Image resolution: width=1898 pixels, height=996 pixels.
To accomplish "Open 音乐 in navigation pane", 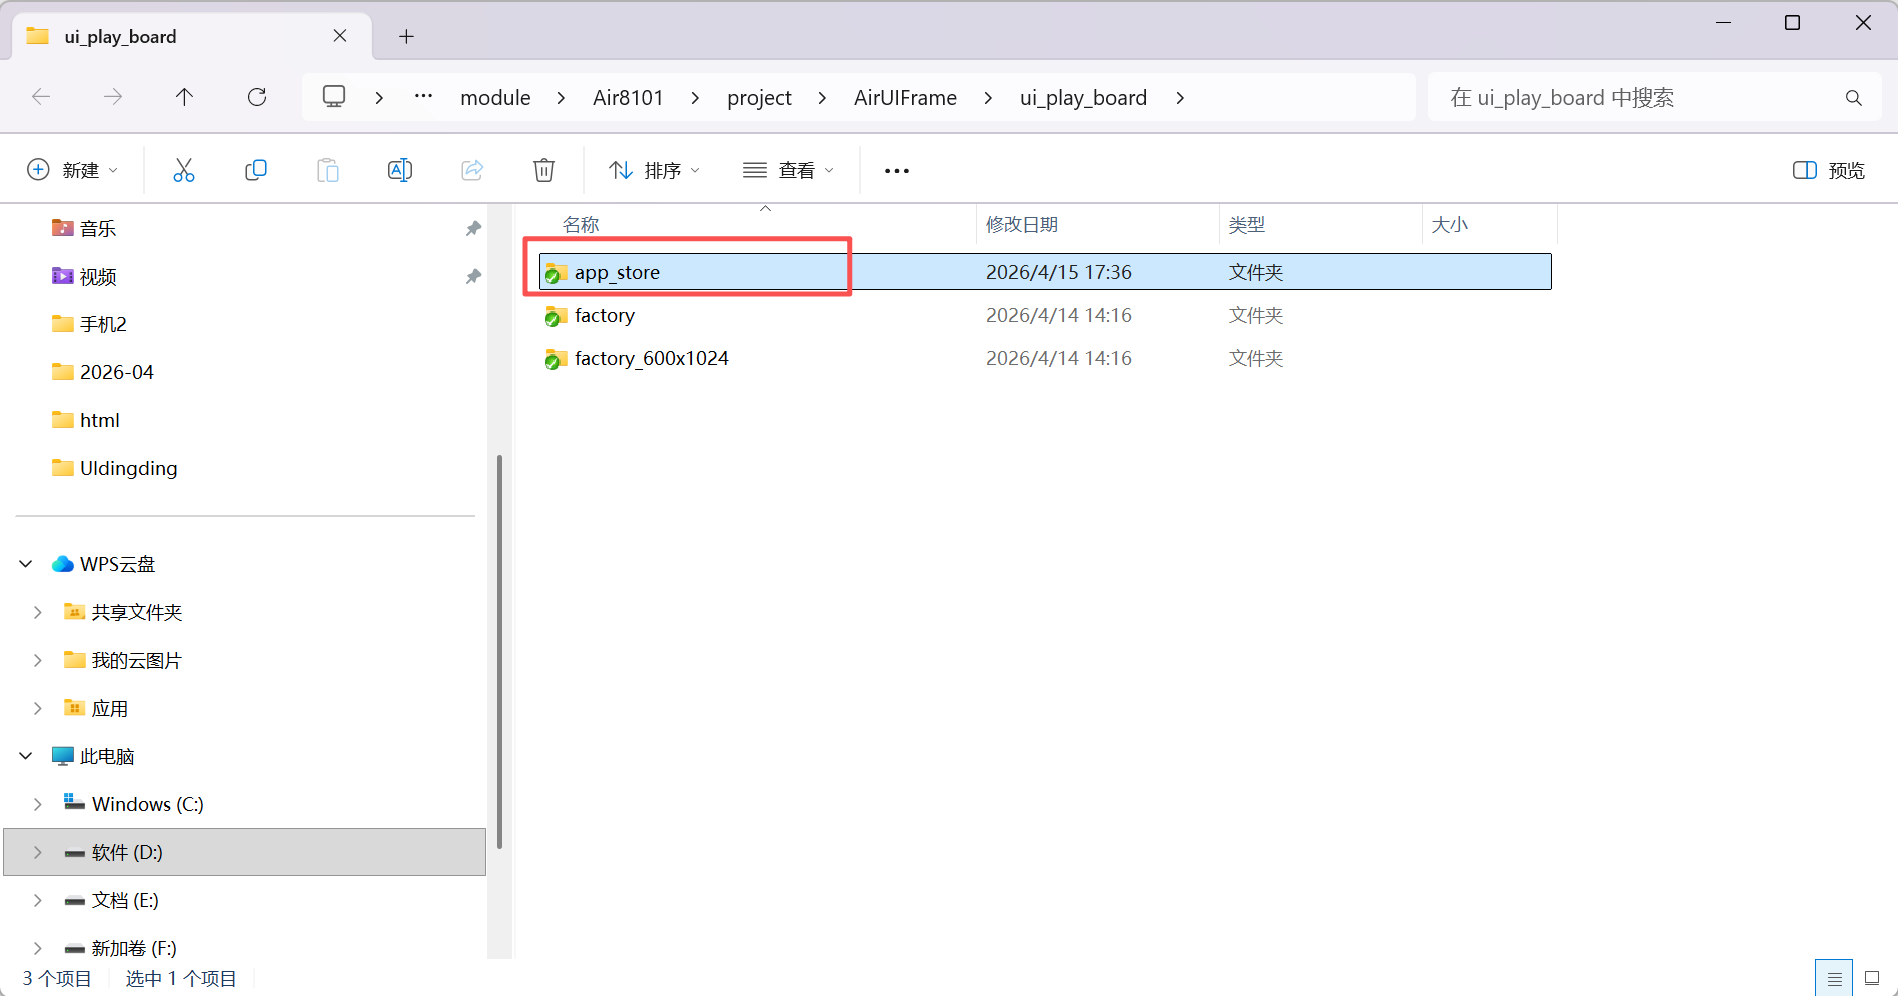I will (x=98, y=229).
